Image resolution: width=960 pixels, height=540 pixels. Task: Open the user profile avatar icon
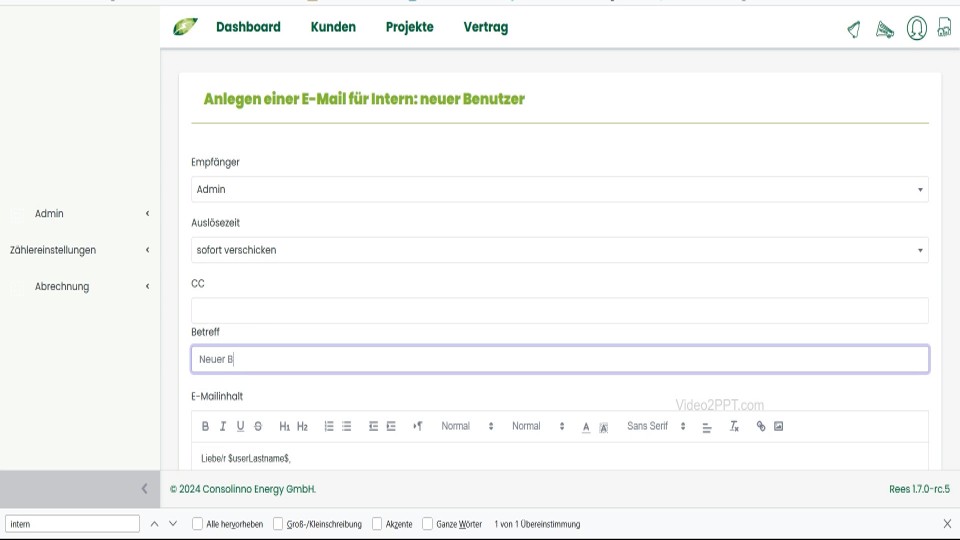pos(917,28)
